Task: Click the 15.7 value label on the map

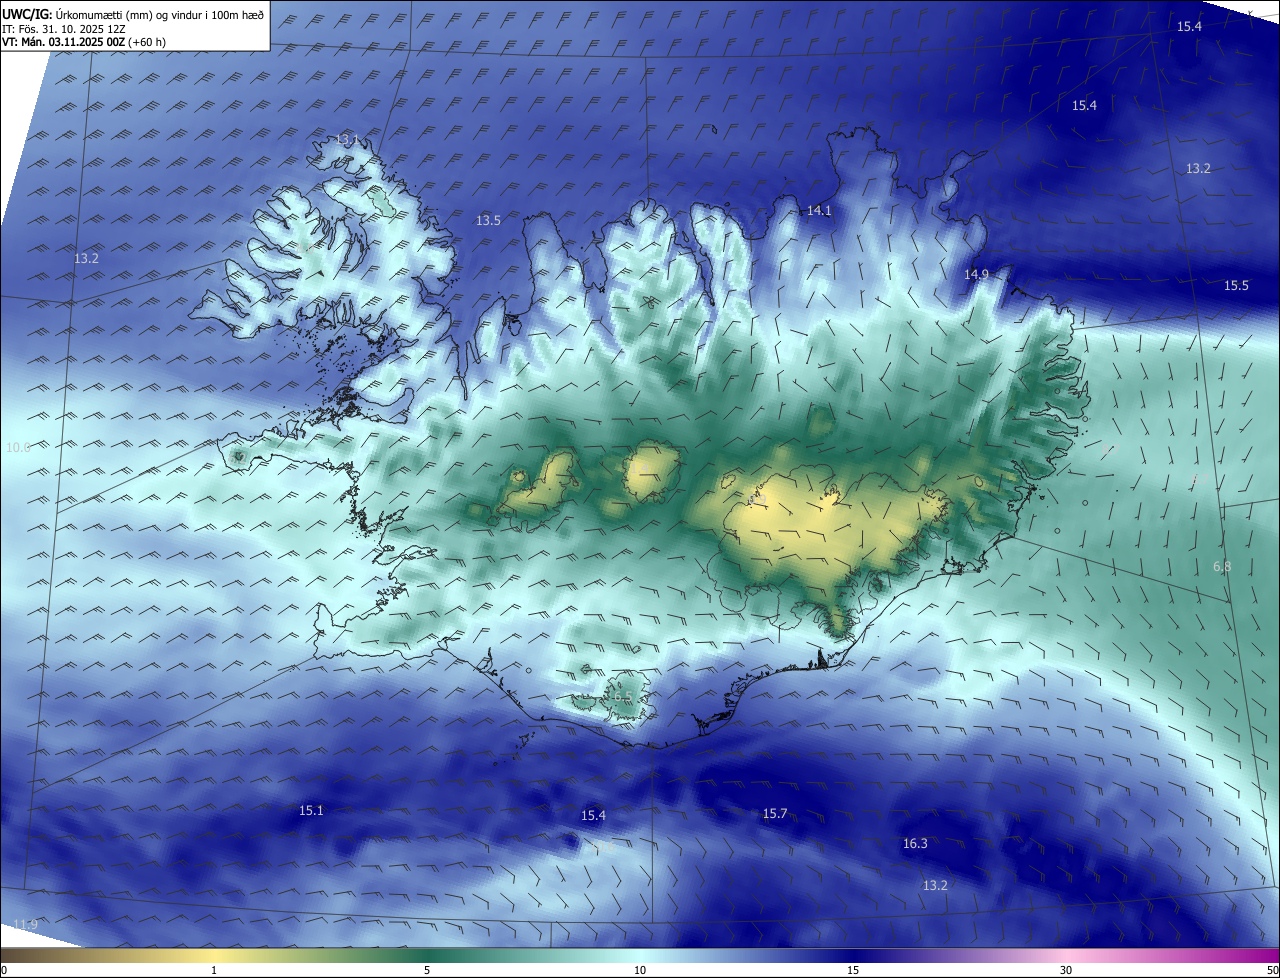Action: coord(775,814)
